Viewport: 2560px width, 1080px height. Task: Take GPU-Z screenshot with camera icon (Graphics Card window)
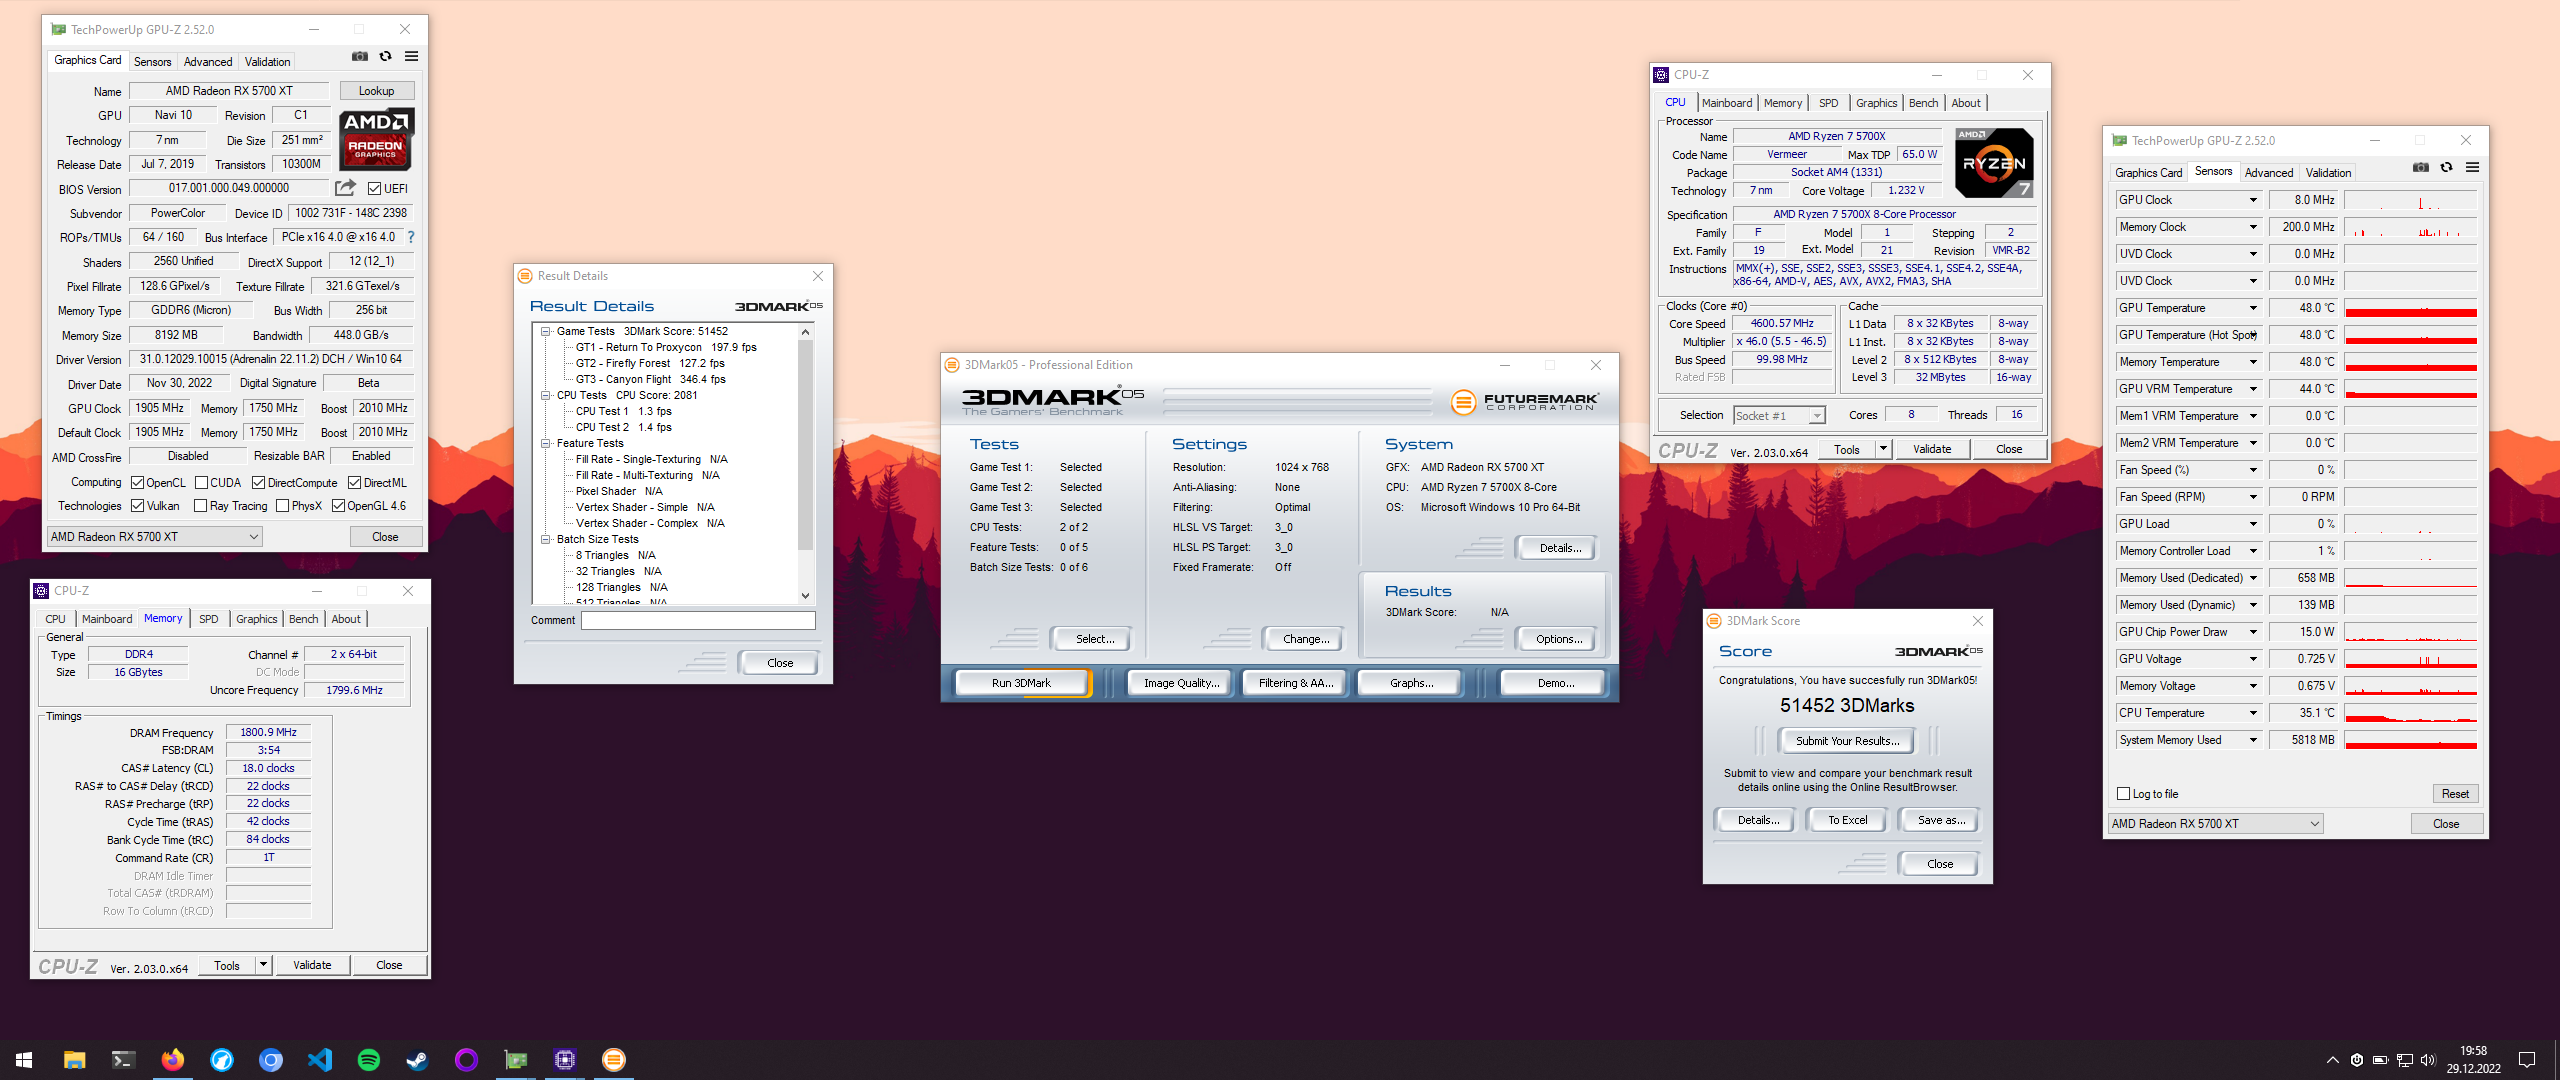click(360, 56)
